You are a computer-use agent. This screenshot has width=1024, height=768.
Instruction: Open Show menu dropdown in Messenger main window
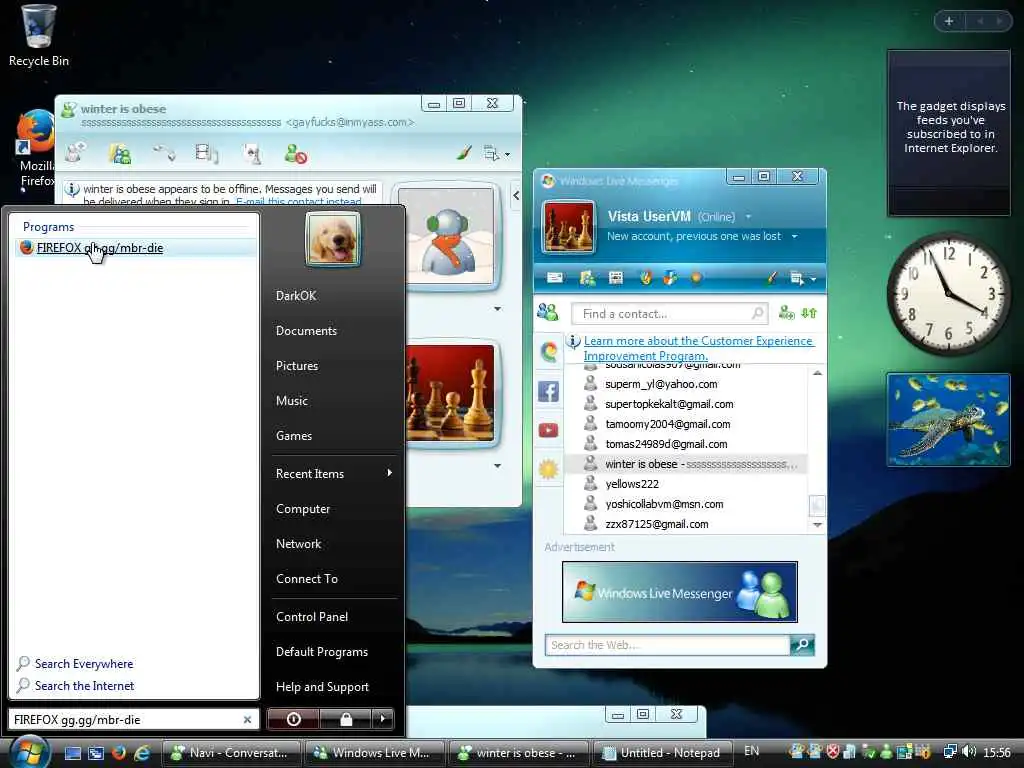pyautogui.click(x=803, y=279)
